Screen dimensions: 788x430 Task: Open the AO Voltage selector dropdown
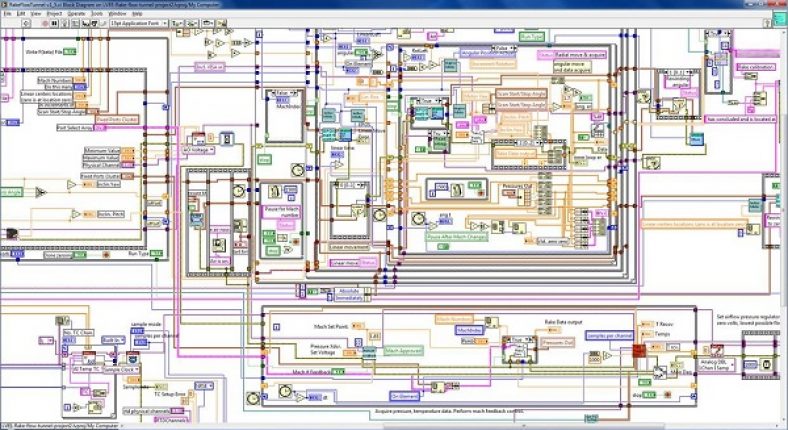click(199, 150)
